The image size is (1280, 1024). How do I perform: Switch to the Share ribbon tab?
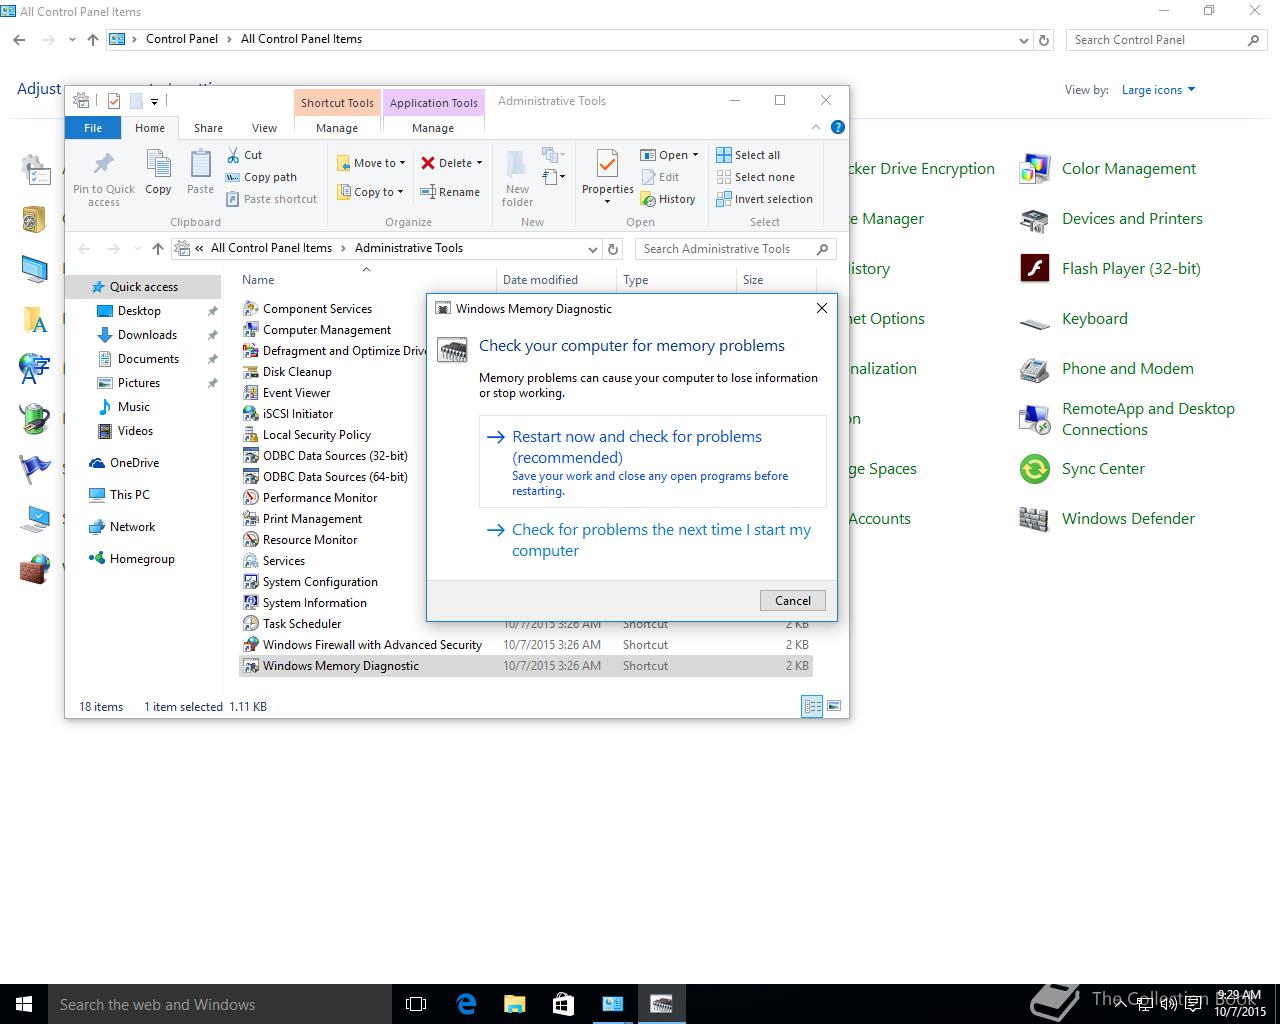coord(208,128)
